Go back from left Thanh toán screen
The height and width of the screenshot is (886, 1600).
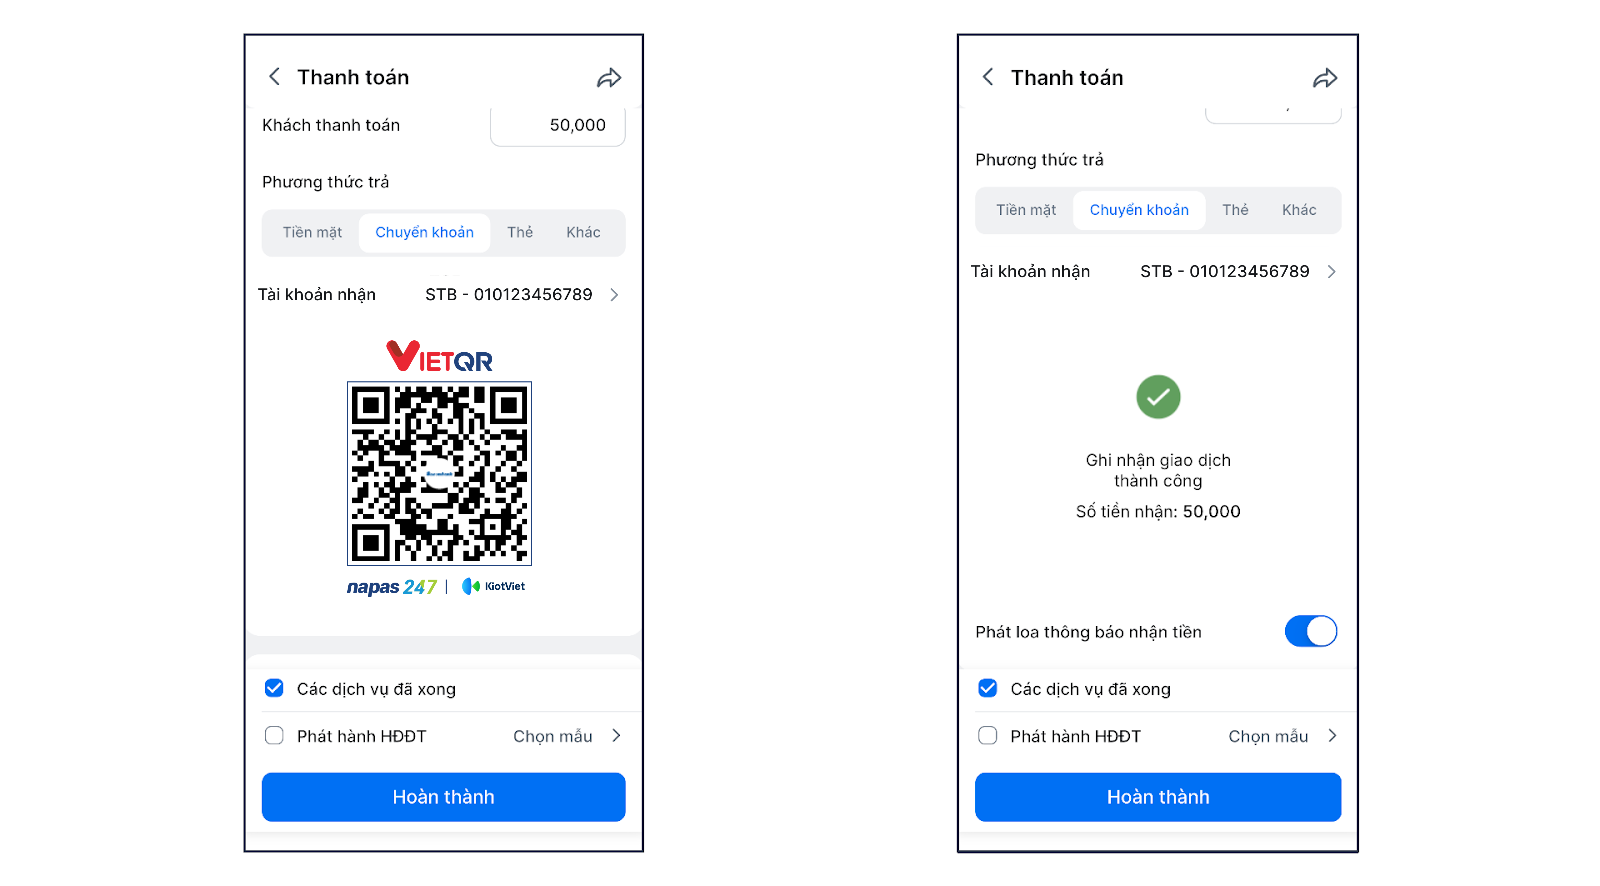click(x=274, y=77)
